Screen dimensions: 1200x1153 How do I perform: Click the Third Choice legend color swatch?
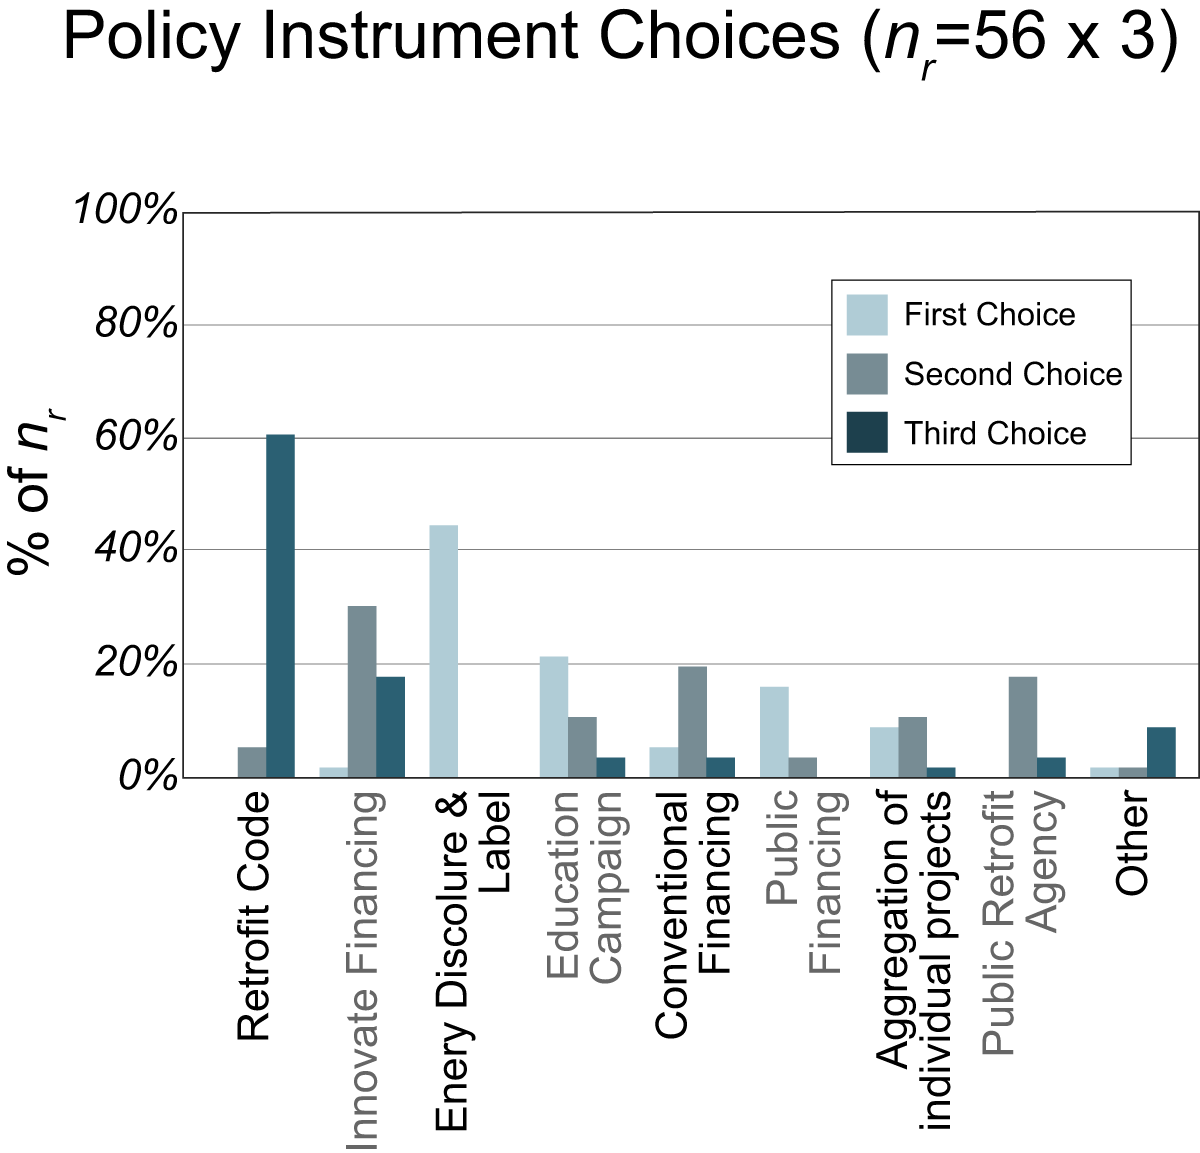pos(866,433)
